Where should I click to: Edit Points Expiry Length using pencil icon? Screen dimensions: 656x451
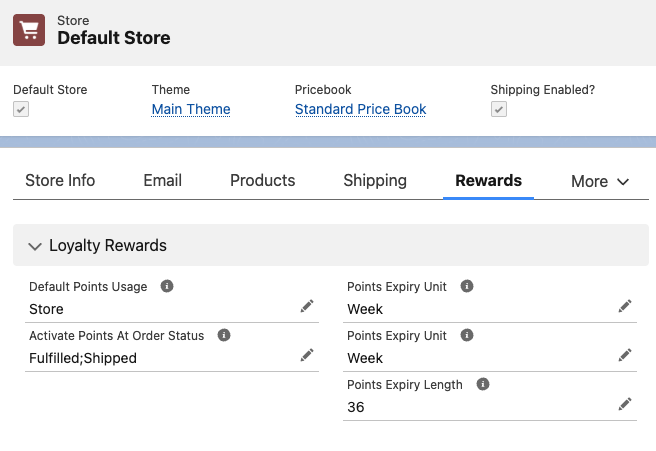coord(625,404)
